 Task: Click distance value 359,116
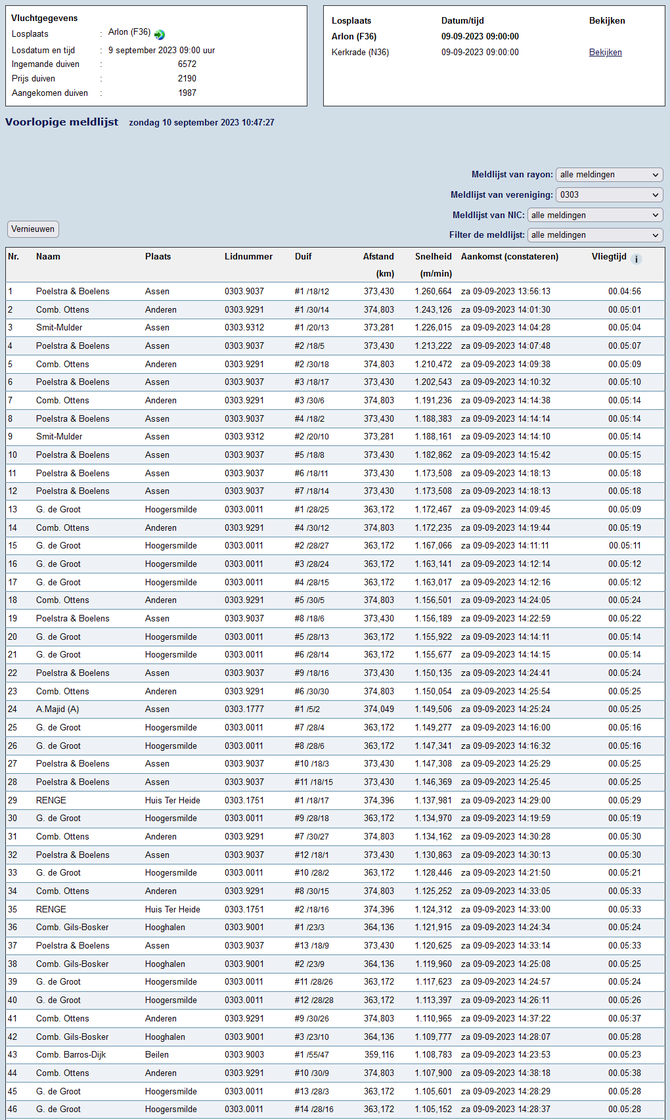pyautogui.click(x=379, y=1055)
